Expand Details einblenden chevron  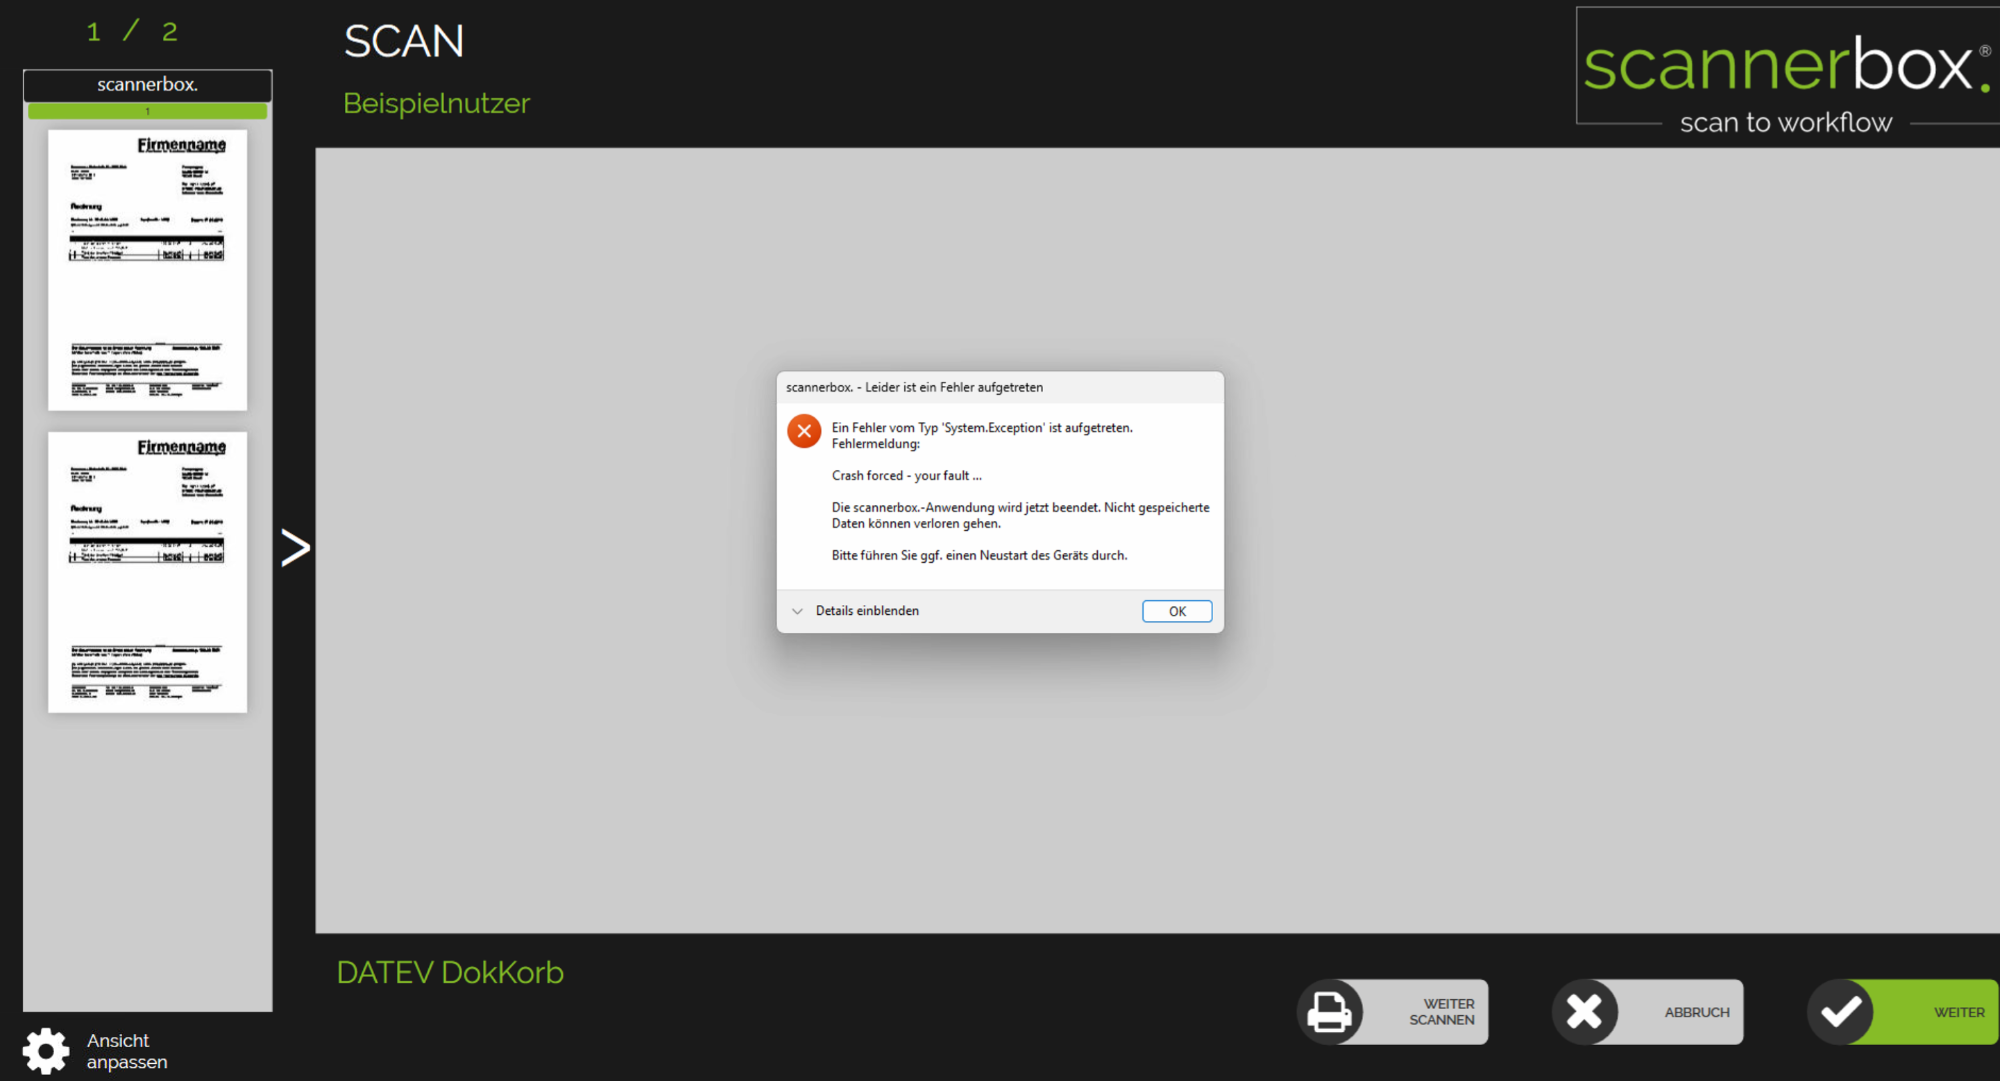797,611
